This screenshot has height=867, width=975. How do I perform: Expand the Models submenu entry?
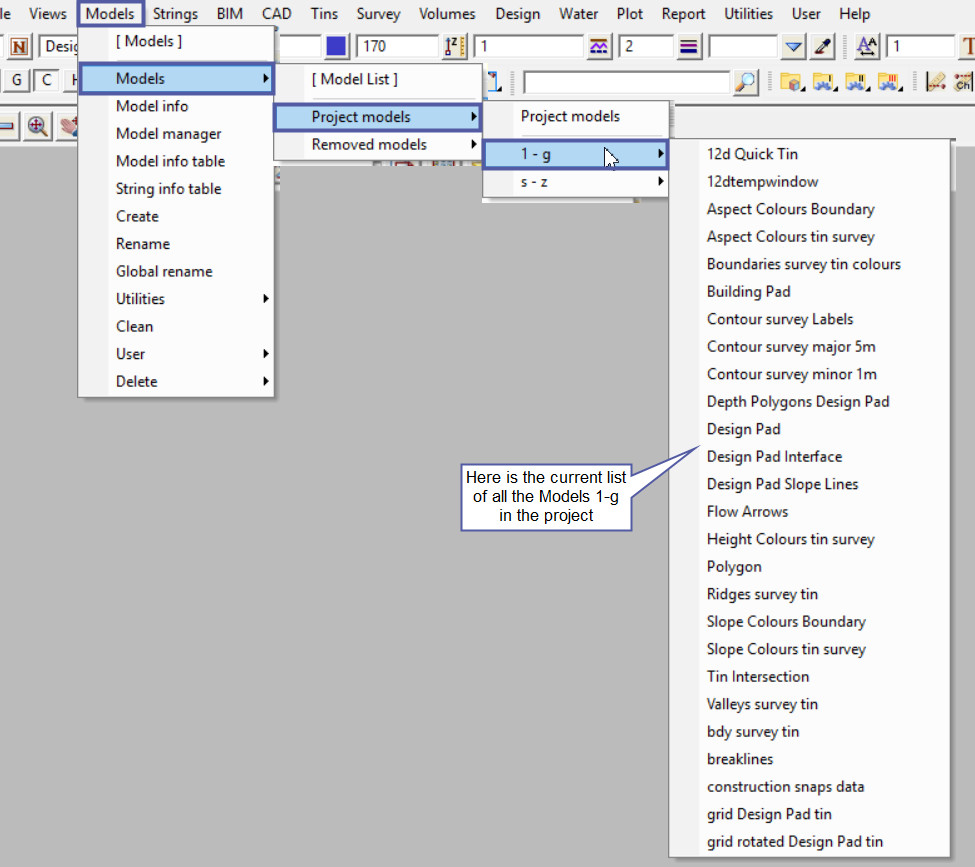coord(177,78)
